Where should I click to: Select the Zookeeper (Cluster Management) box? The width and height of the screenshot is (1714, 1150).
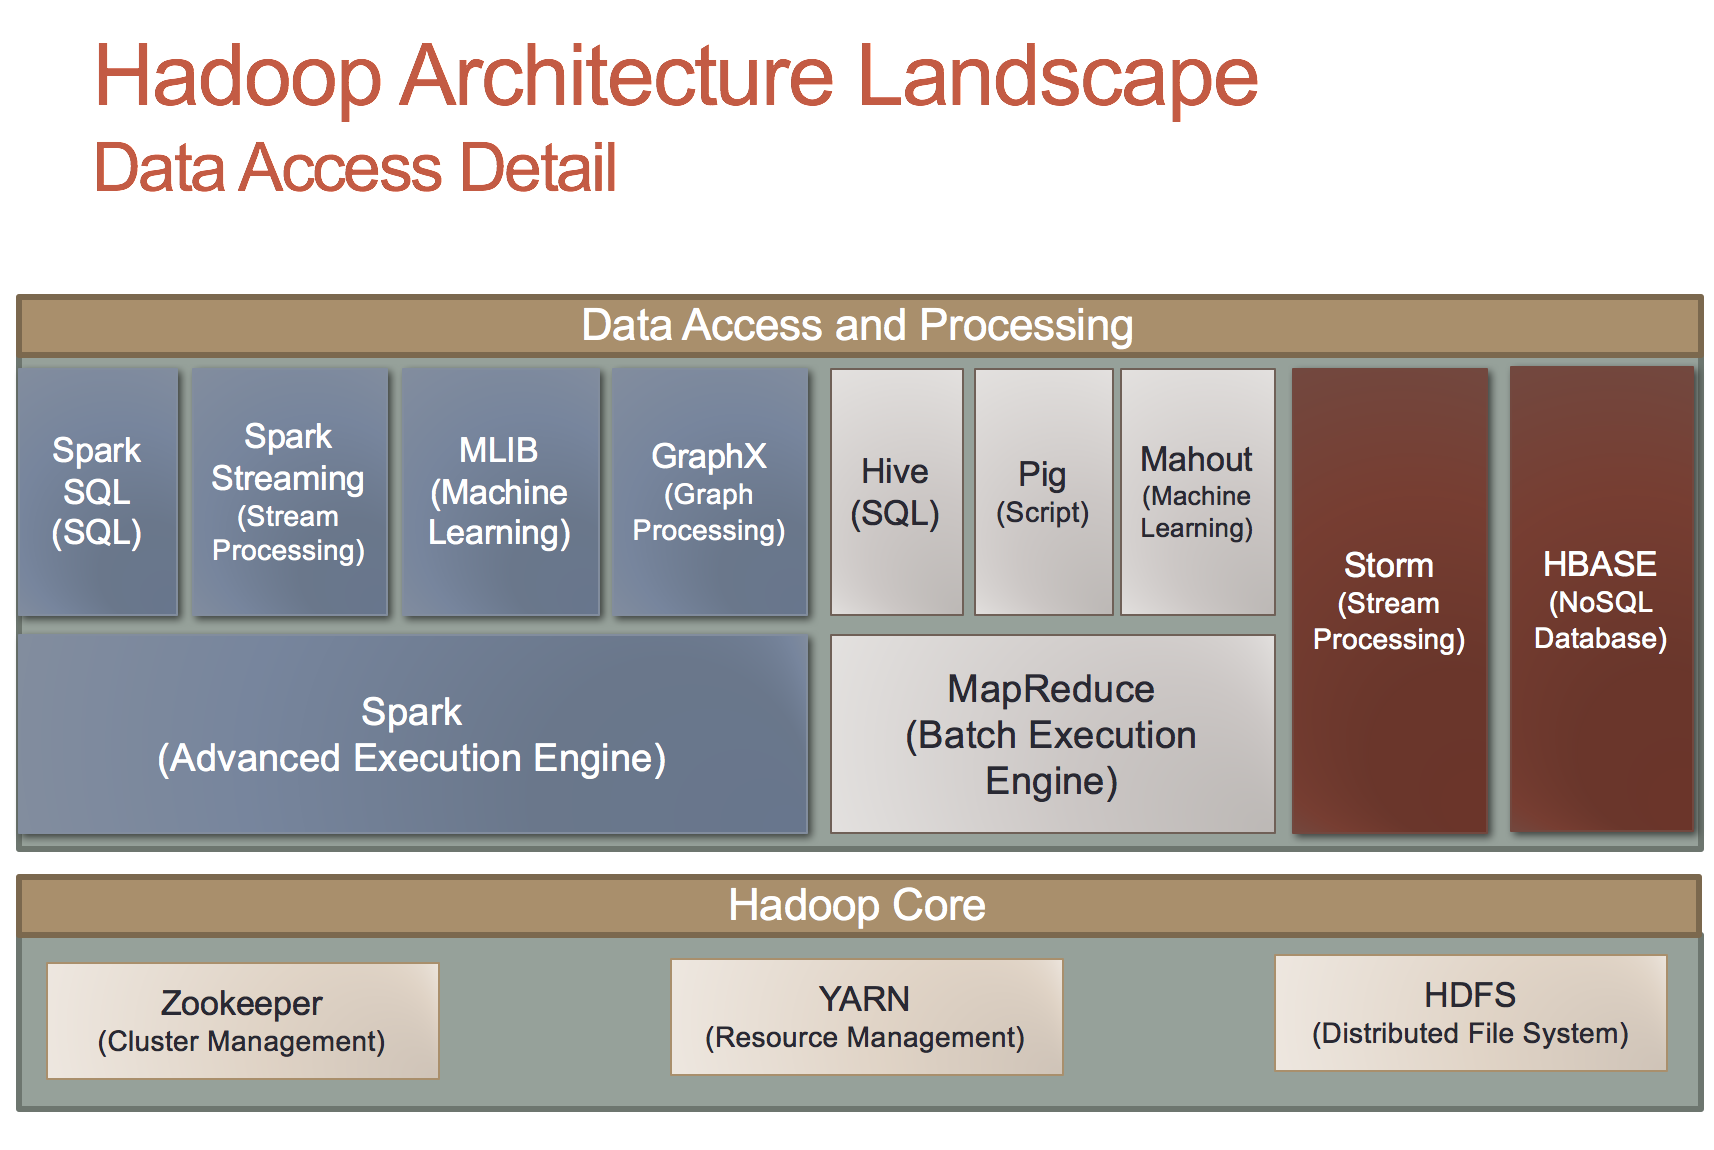coord(243,1021)
